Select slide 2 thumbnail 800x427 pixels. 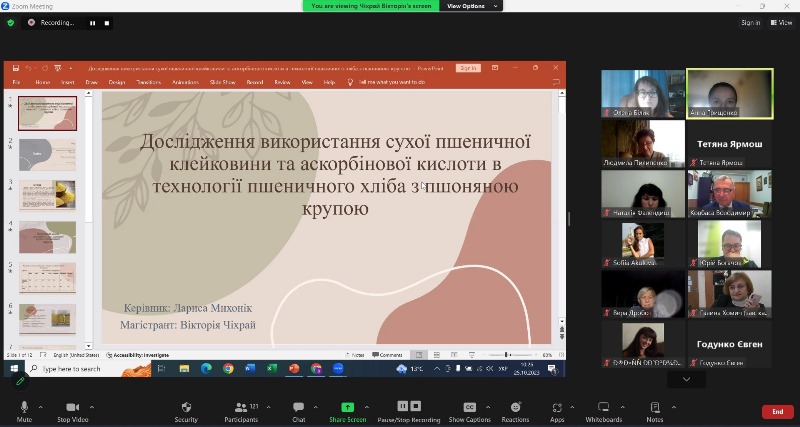pyautogui.click(x=47, y=155)
